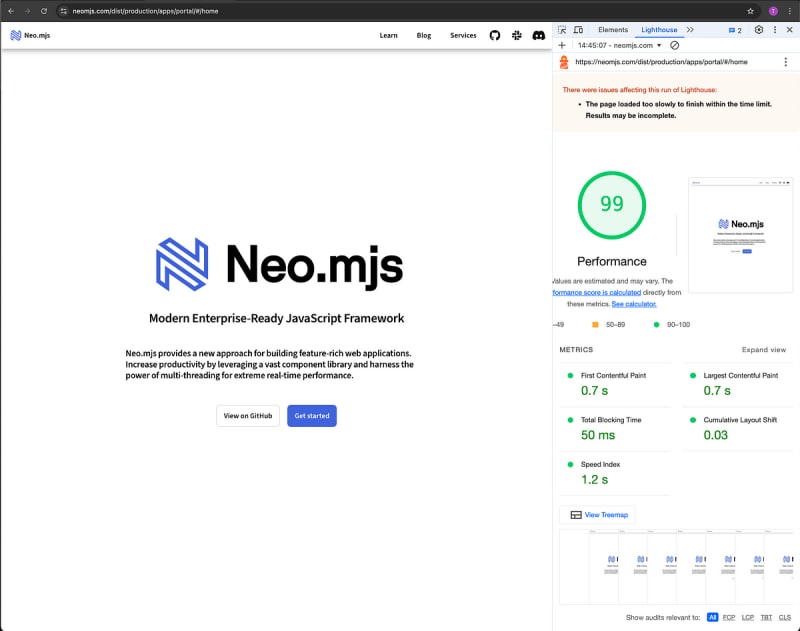Open the GitHub icon in site header
This screenshot has height=631, width=800.
(494, 35)
